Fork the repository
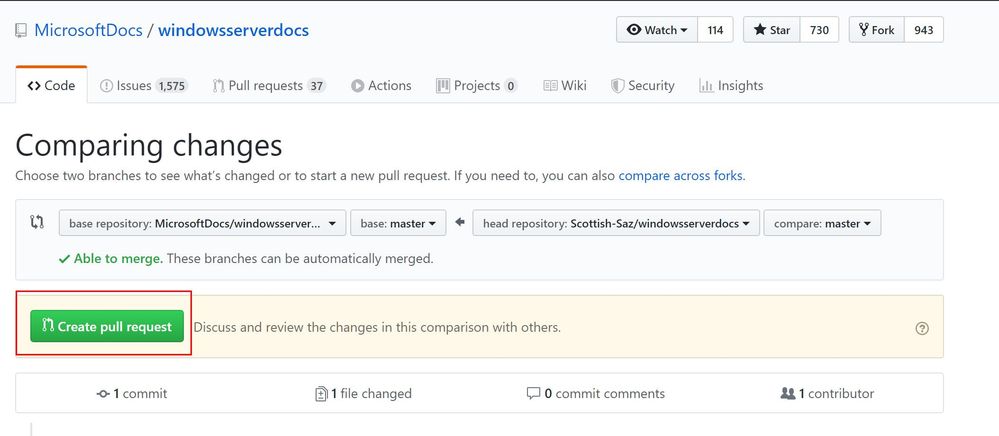999x436 pixels. 876,30
